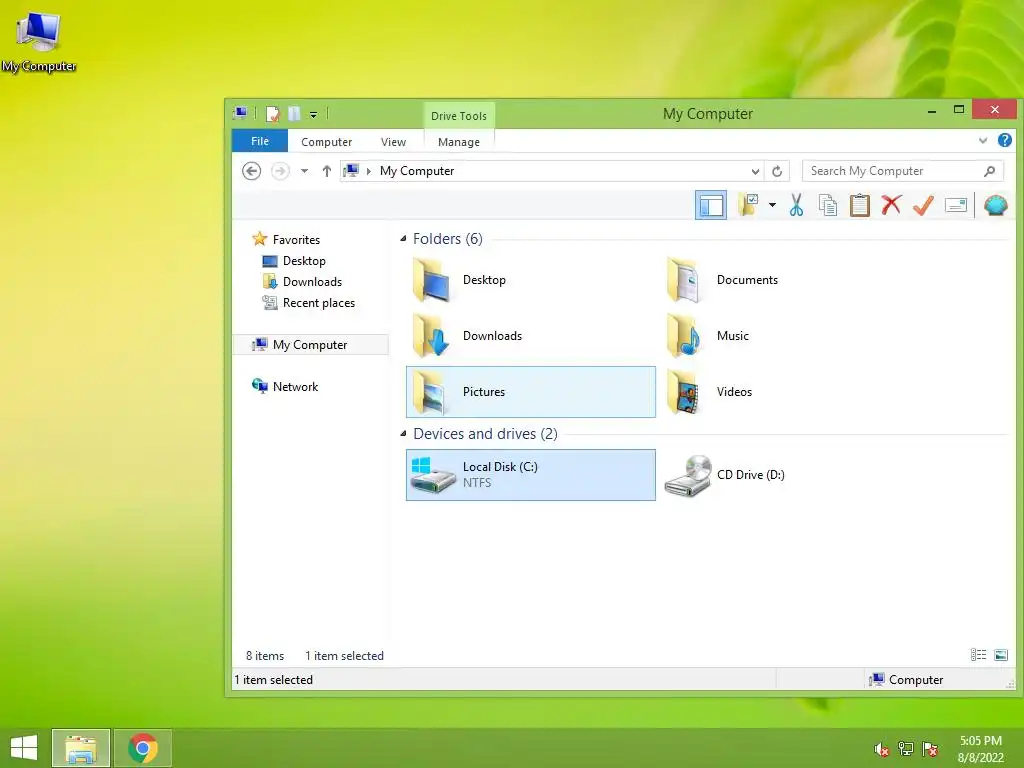
Task: Select Network in the navigation pane
Action: point(285,387)
